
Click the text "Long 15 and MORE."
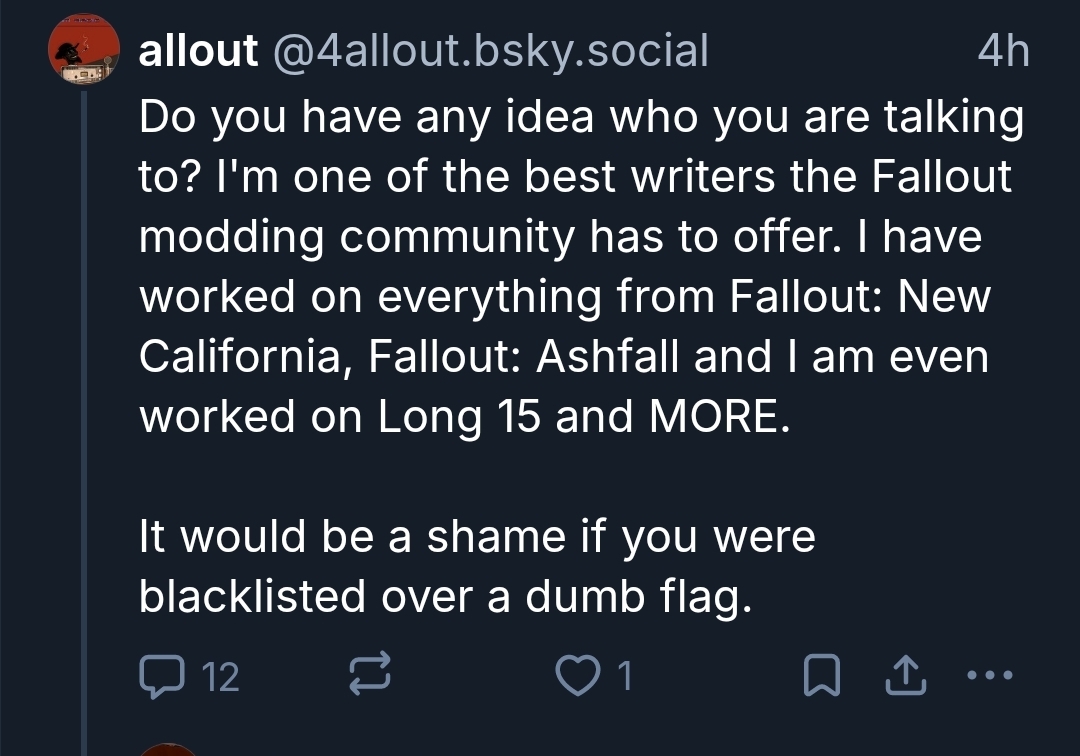(x=583, y=416)
